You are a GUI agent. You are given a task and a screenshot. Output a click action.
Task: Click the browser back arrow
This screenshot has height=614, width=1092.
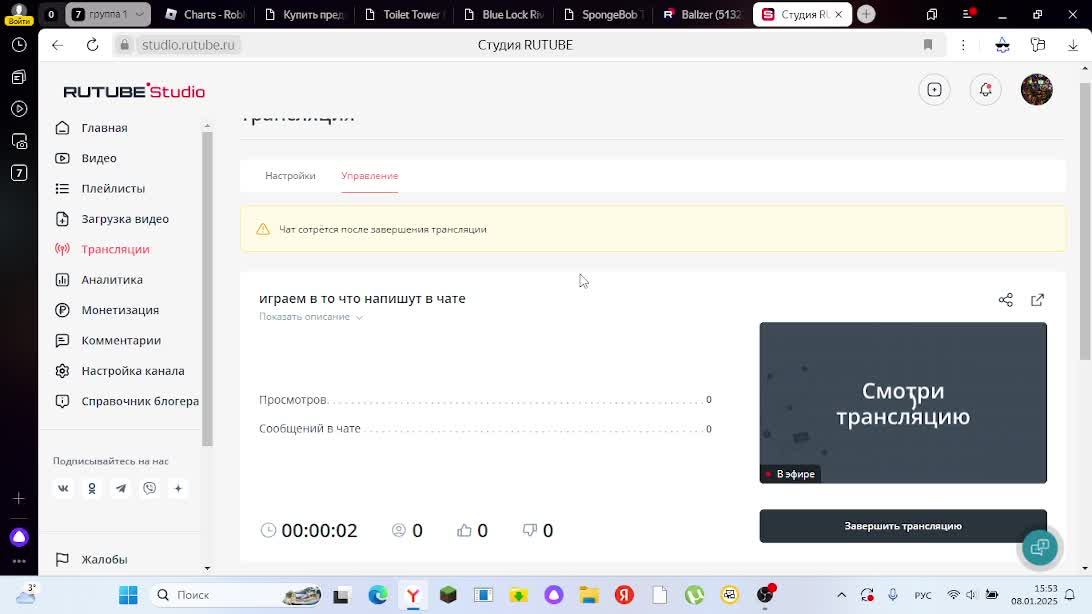tap(58, 45)
